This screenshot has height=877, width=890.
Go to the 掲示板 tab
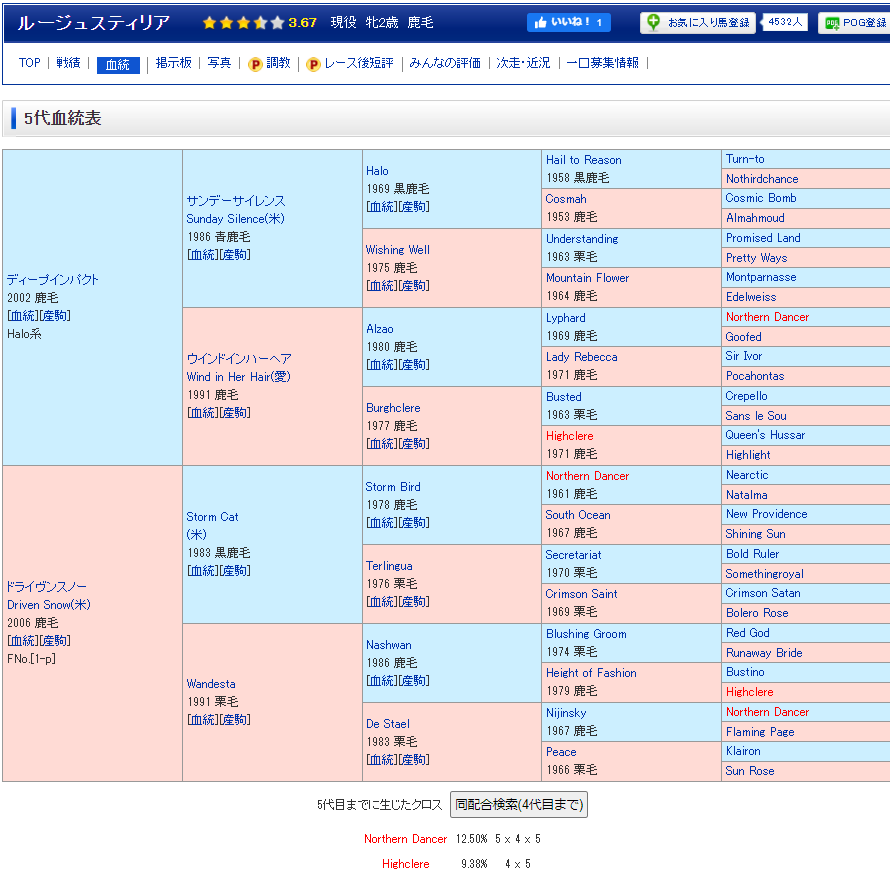click(x=173, y=63)
